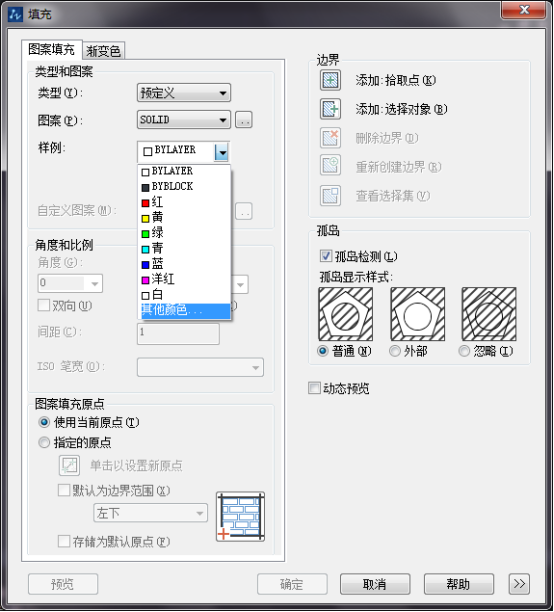554x612 pixels.
Task: Pick the white 白 color option
Action: [x=185, y=295]
